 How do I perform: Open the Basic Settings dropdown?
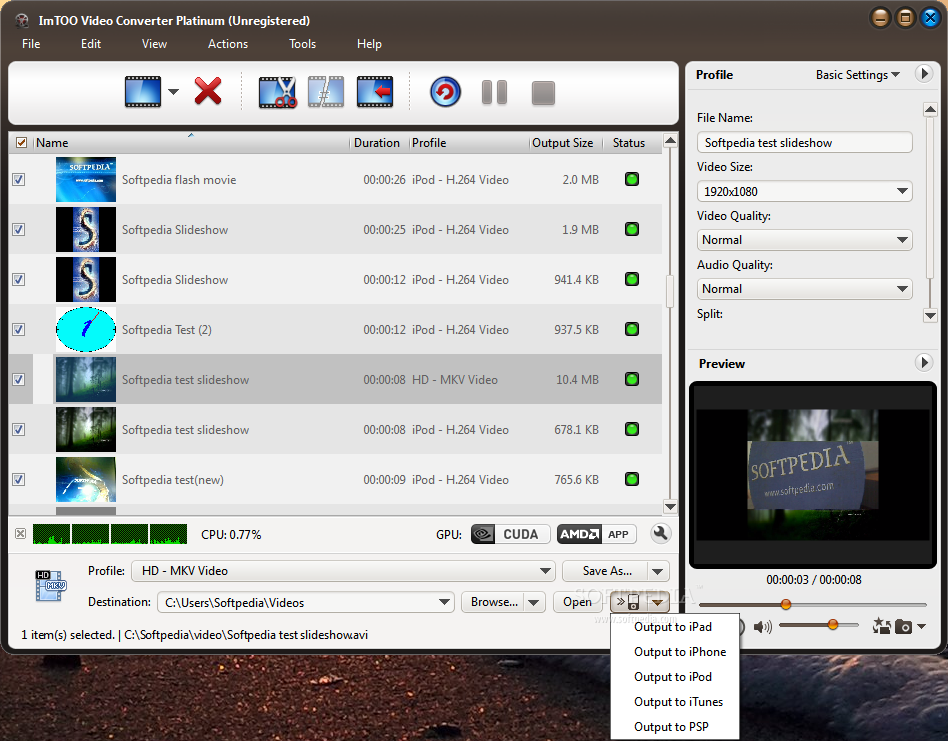(857, 75)
